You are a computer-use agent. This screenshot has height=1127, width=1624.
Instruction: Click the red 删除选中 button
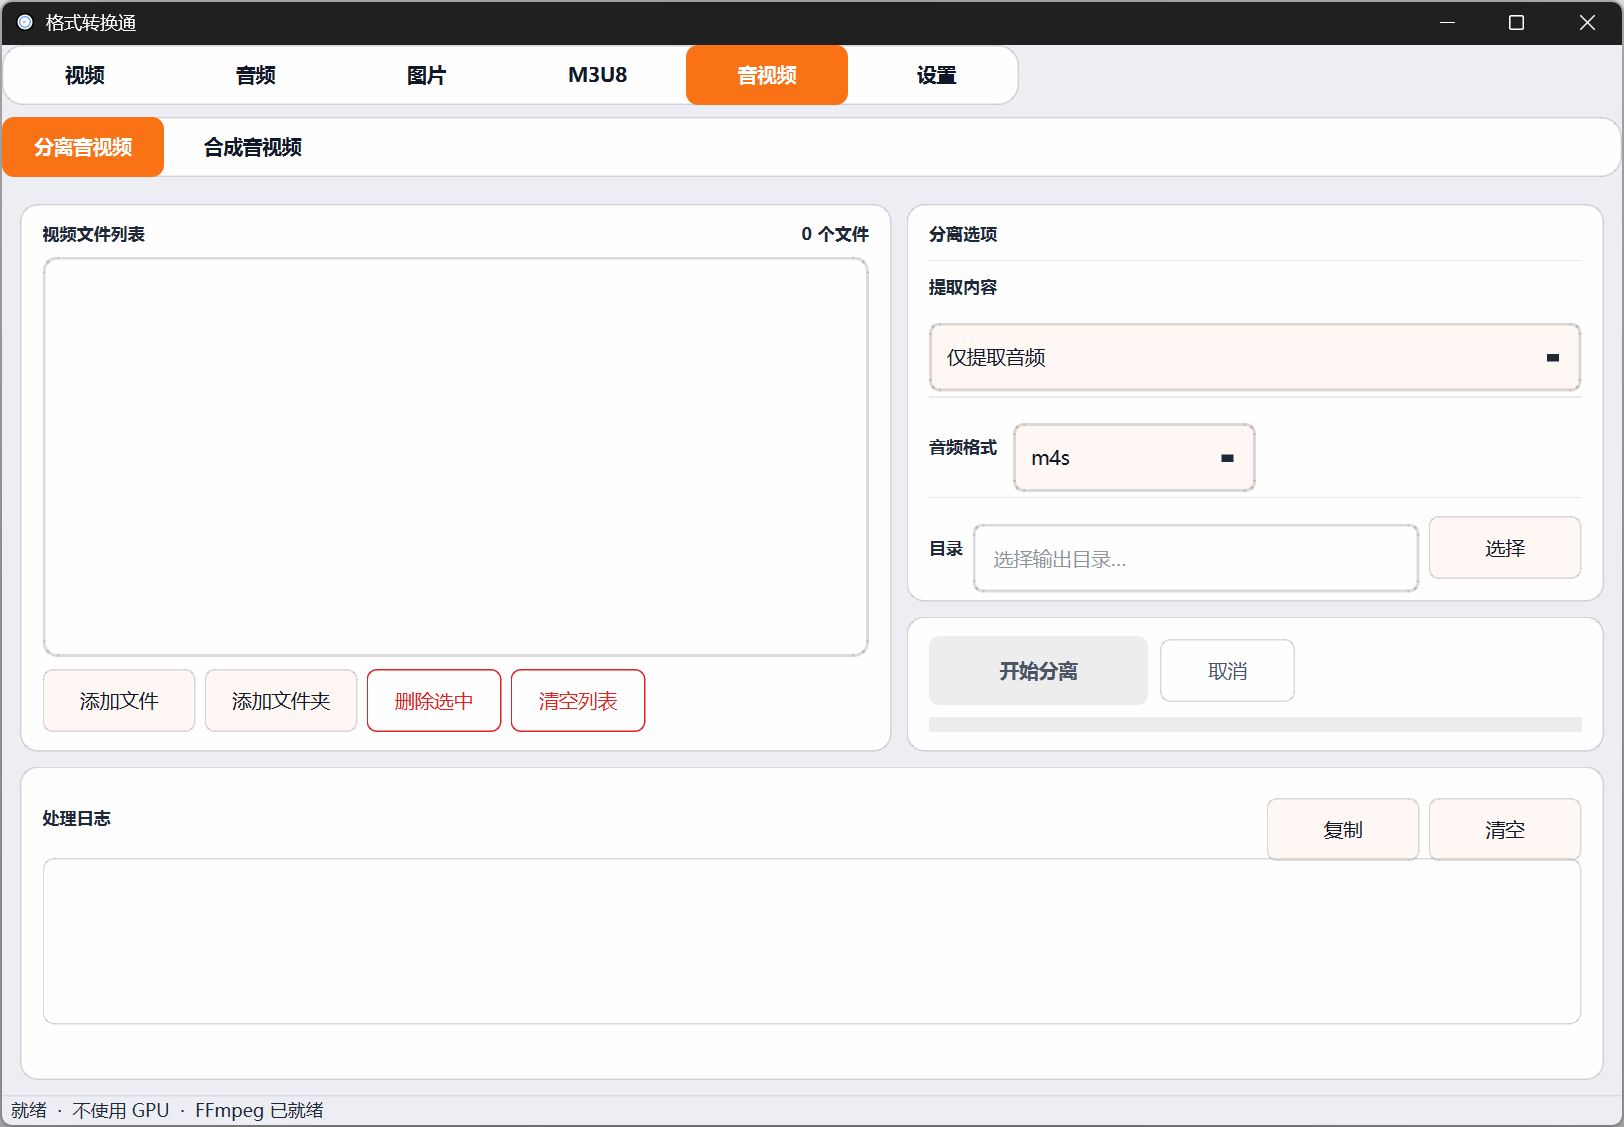point(434,701)
